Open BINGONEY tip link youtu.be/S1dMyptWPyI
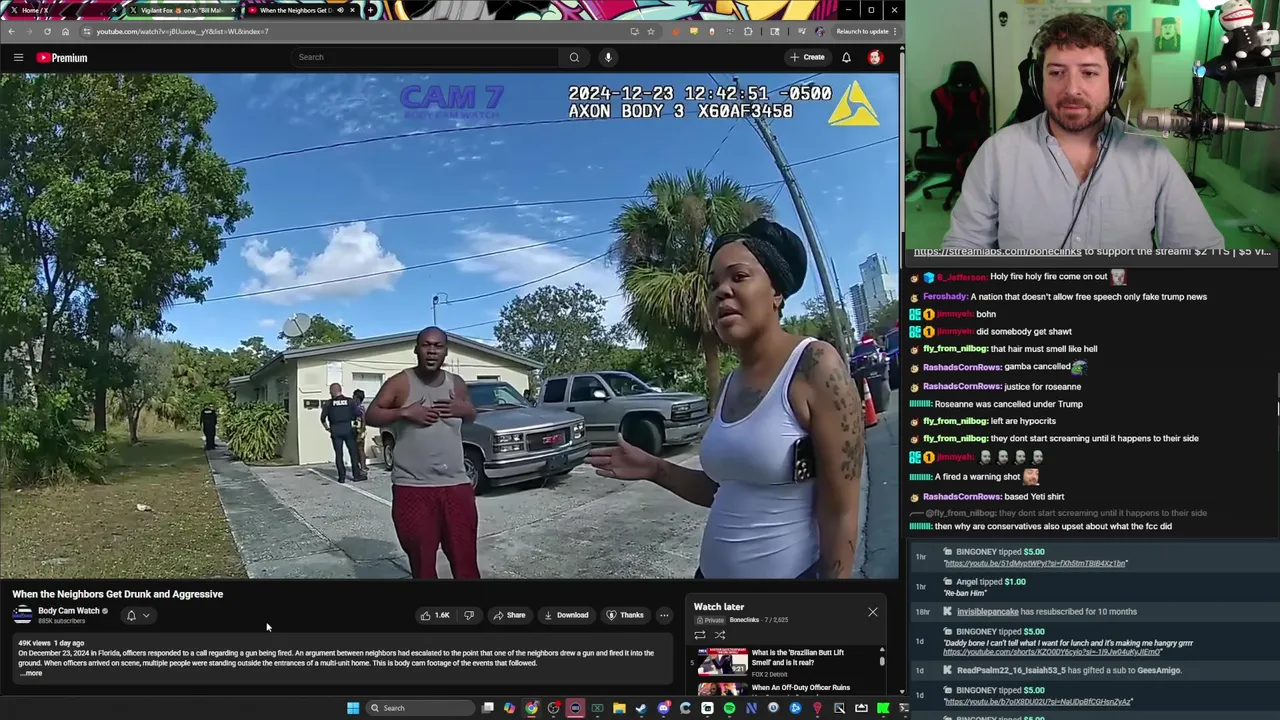This screenshot has height=720, width=1280. (1035, 563)
